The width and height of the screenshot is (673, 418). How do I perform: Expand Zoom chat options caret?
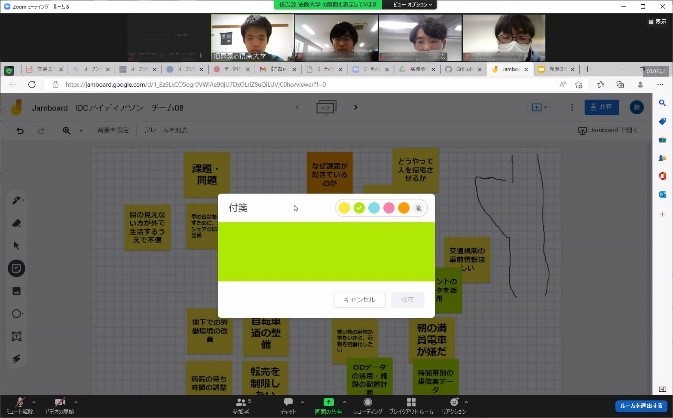coord(302,402)
